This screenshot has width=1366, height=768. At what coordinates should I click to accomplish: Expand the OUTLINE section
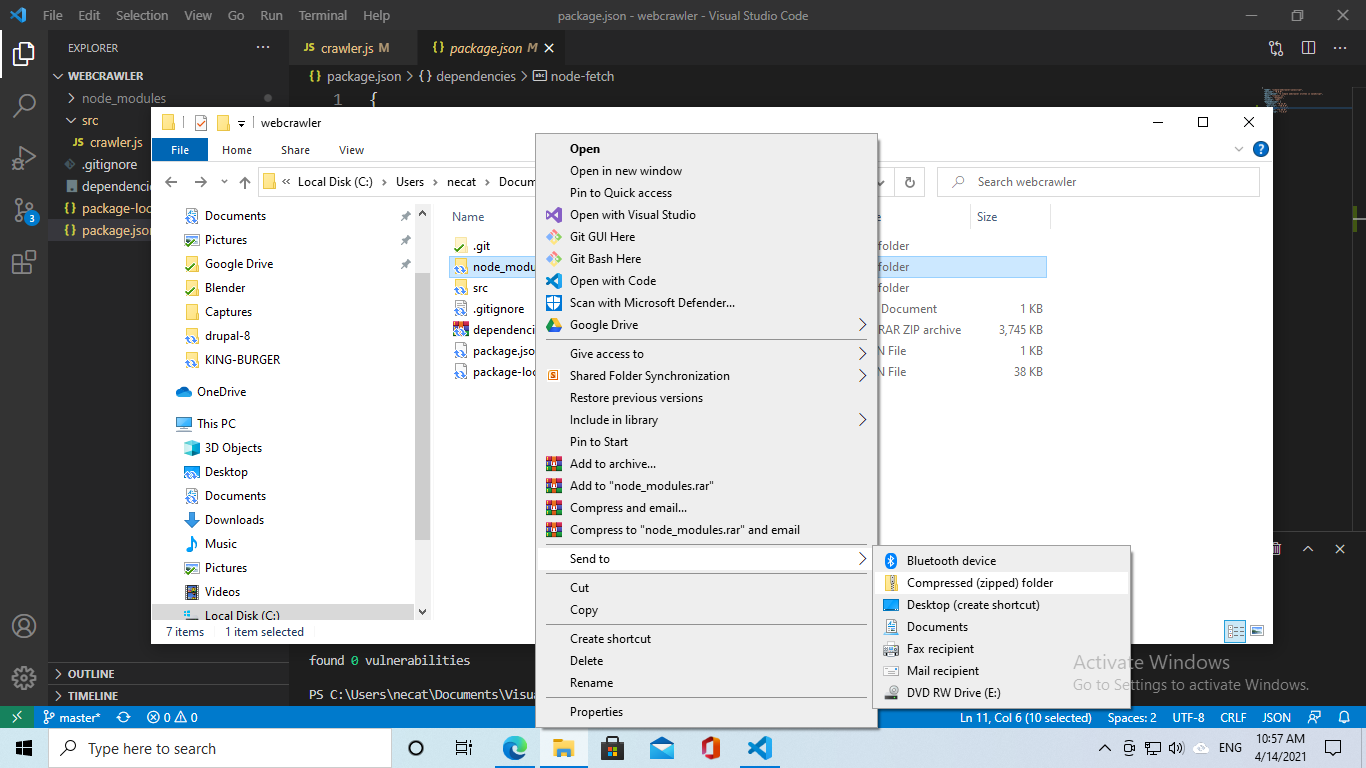(x=91, y=674)
